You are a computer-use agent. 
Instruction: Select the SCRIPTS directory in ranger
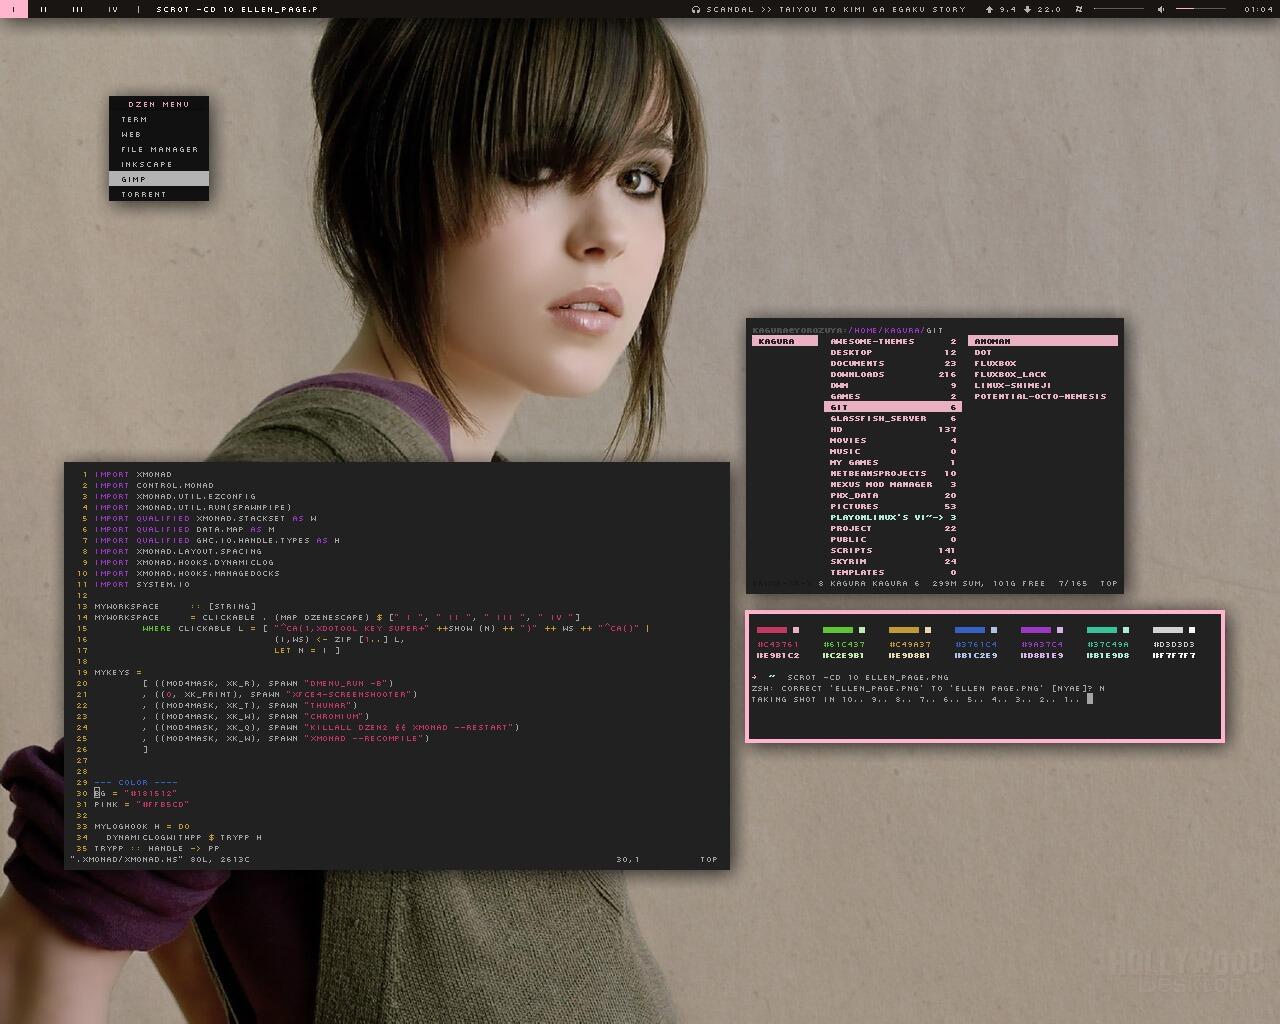point(893,550)
